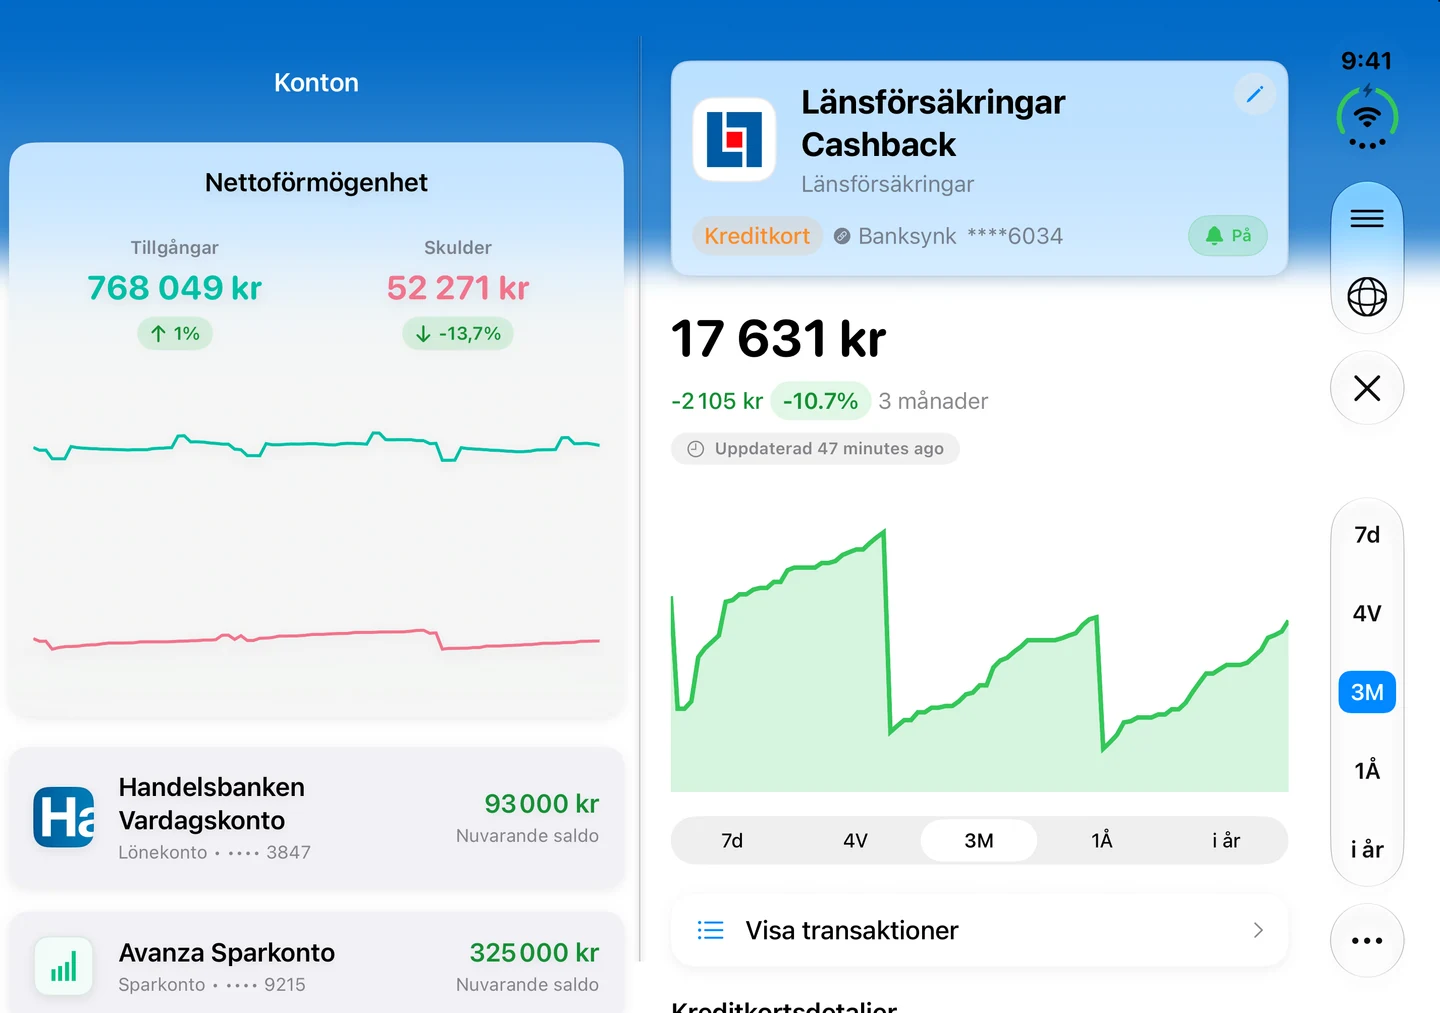Tap the Nettoförmögenhet card heading

pos(316,183)
